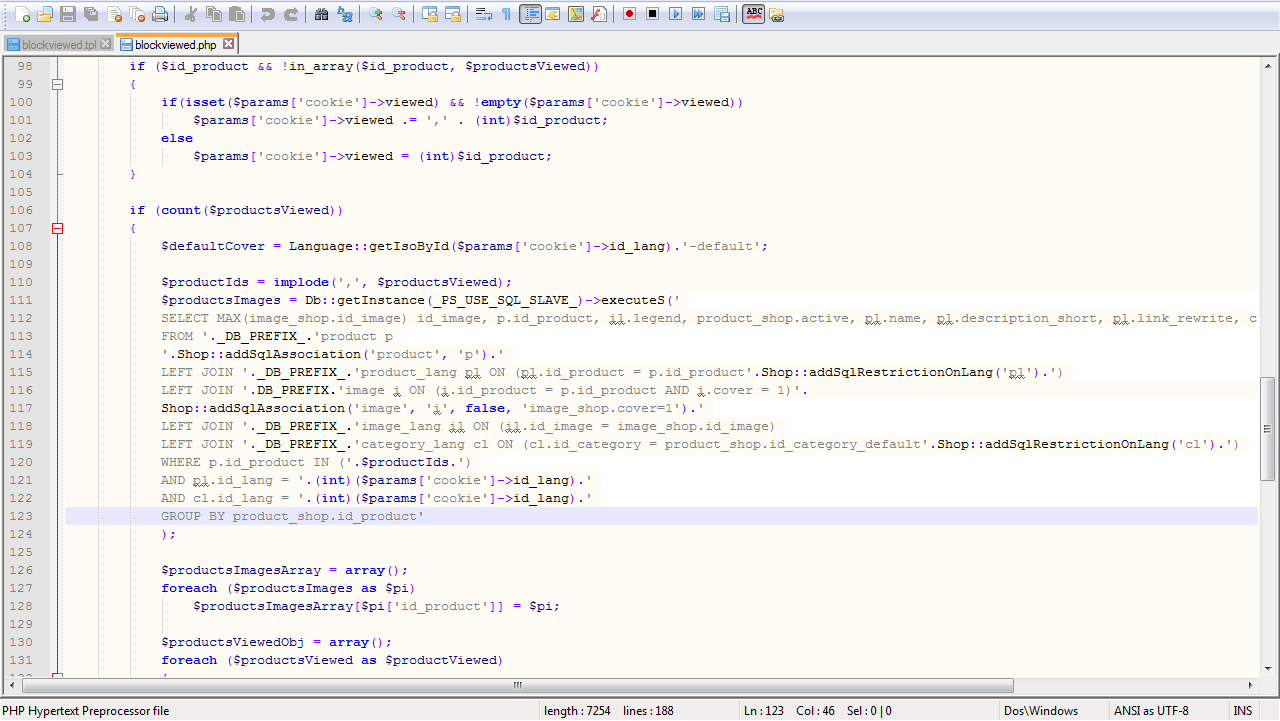Click the Dos\Windows status bar field
Viewport: 1280px width, 721px height.
1040,711
